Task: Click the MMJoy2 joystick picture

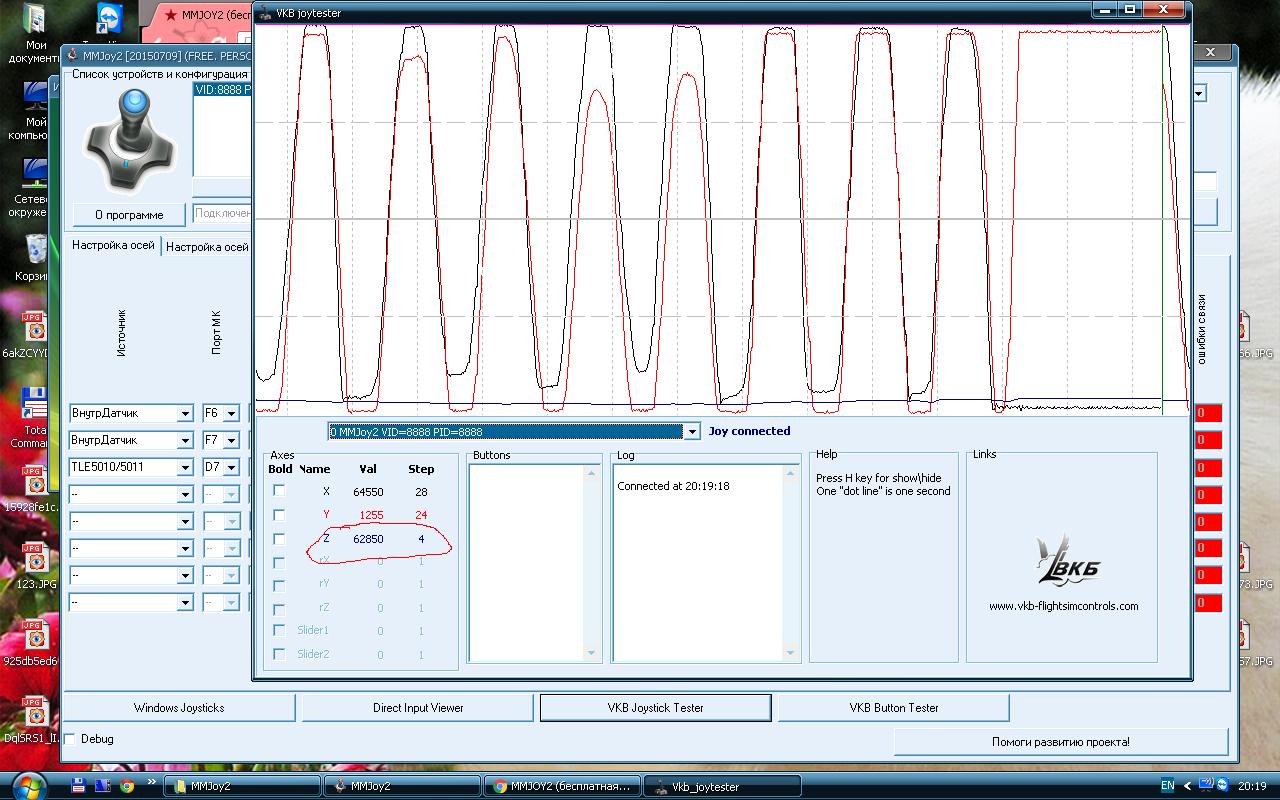Action: [130, 140]
